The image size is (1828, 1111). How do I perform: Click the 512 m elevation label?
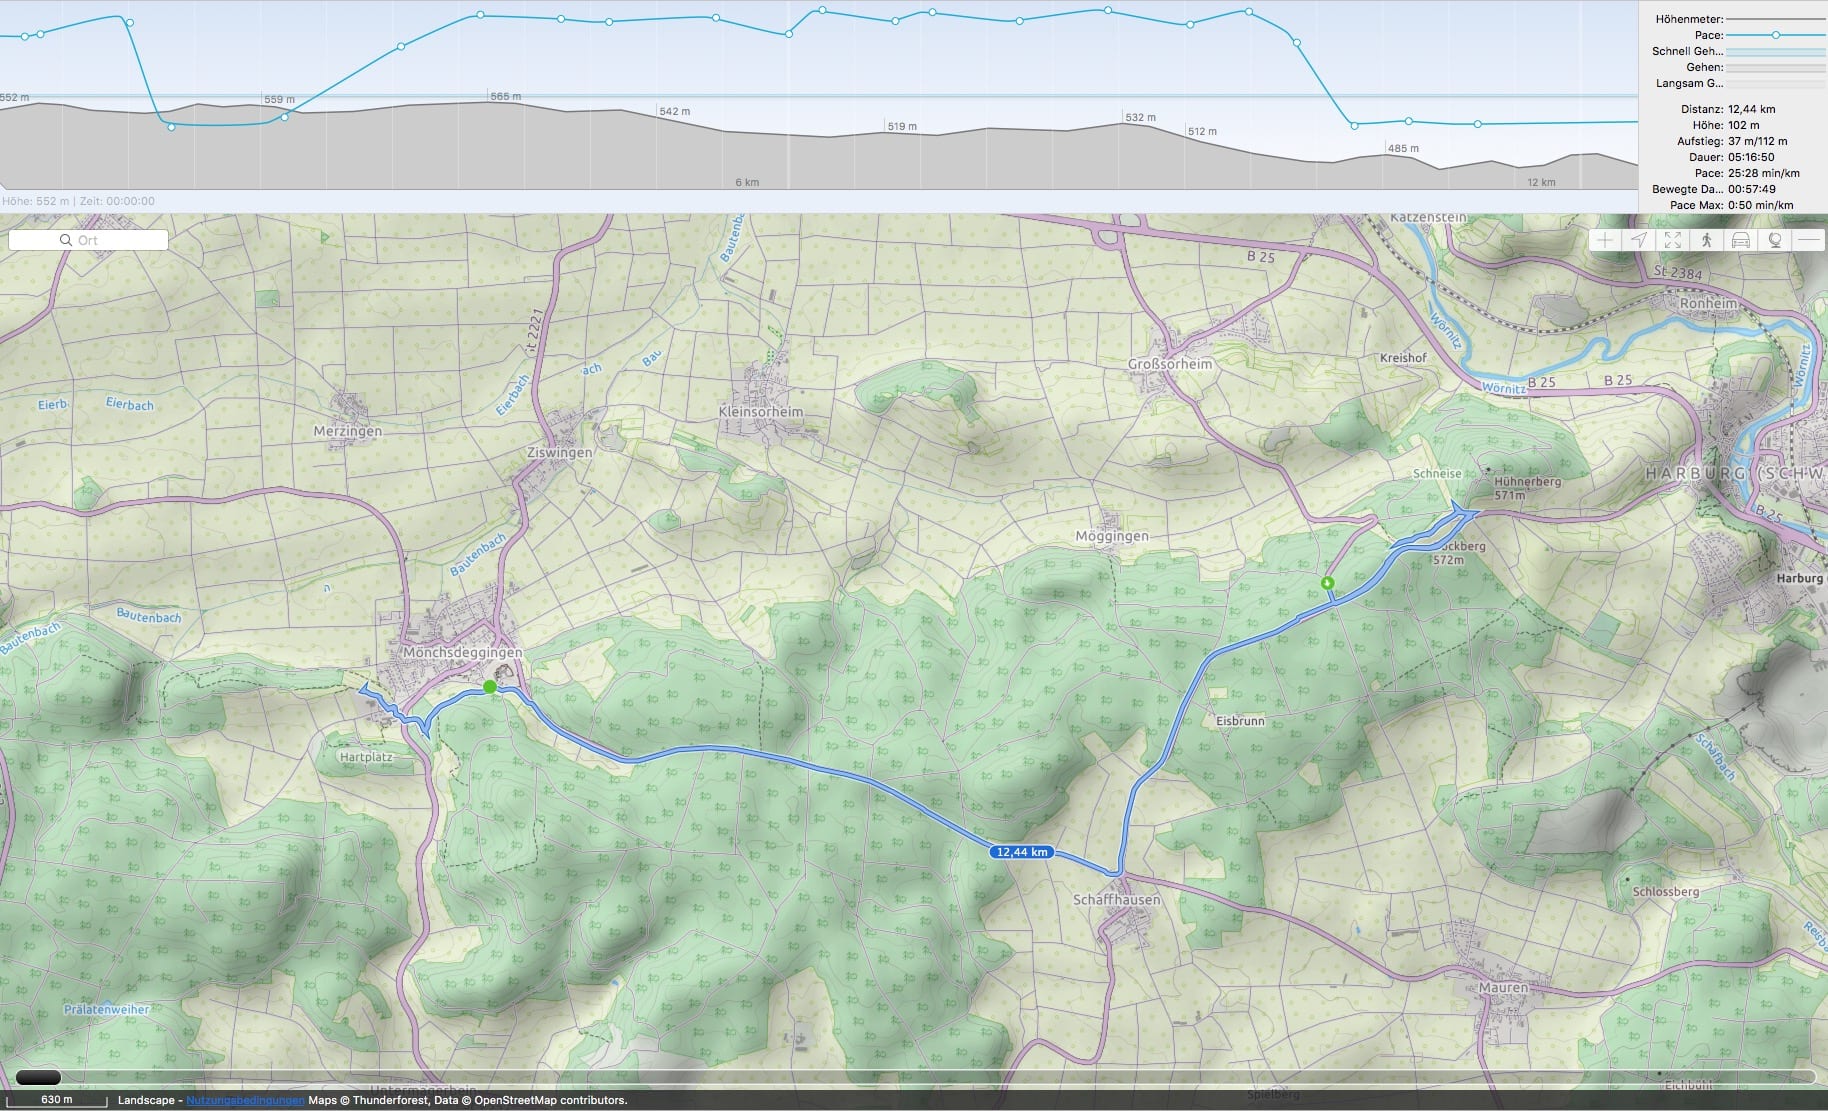pos(1202,131)
